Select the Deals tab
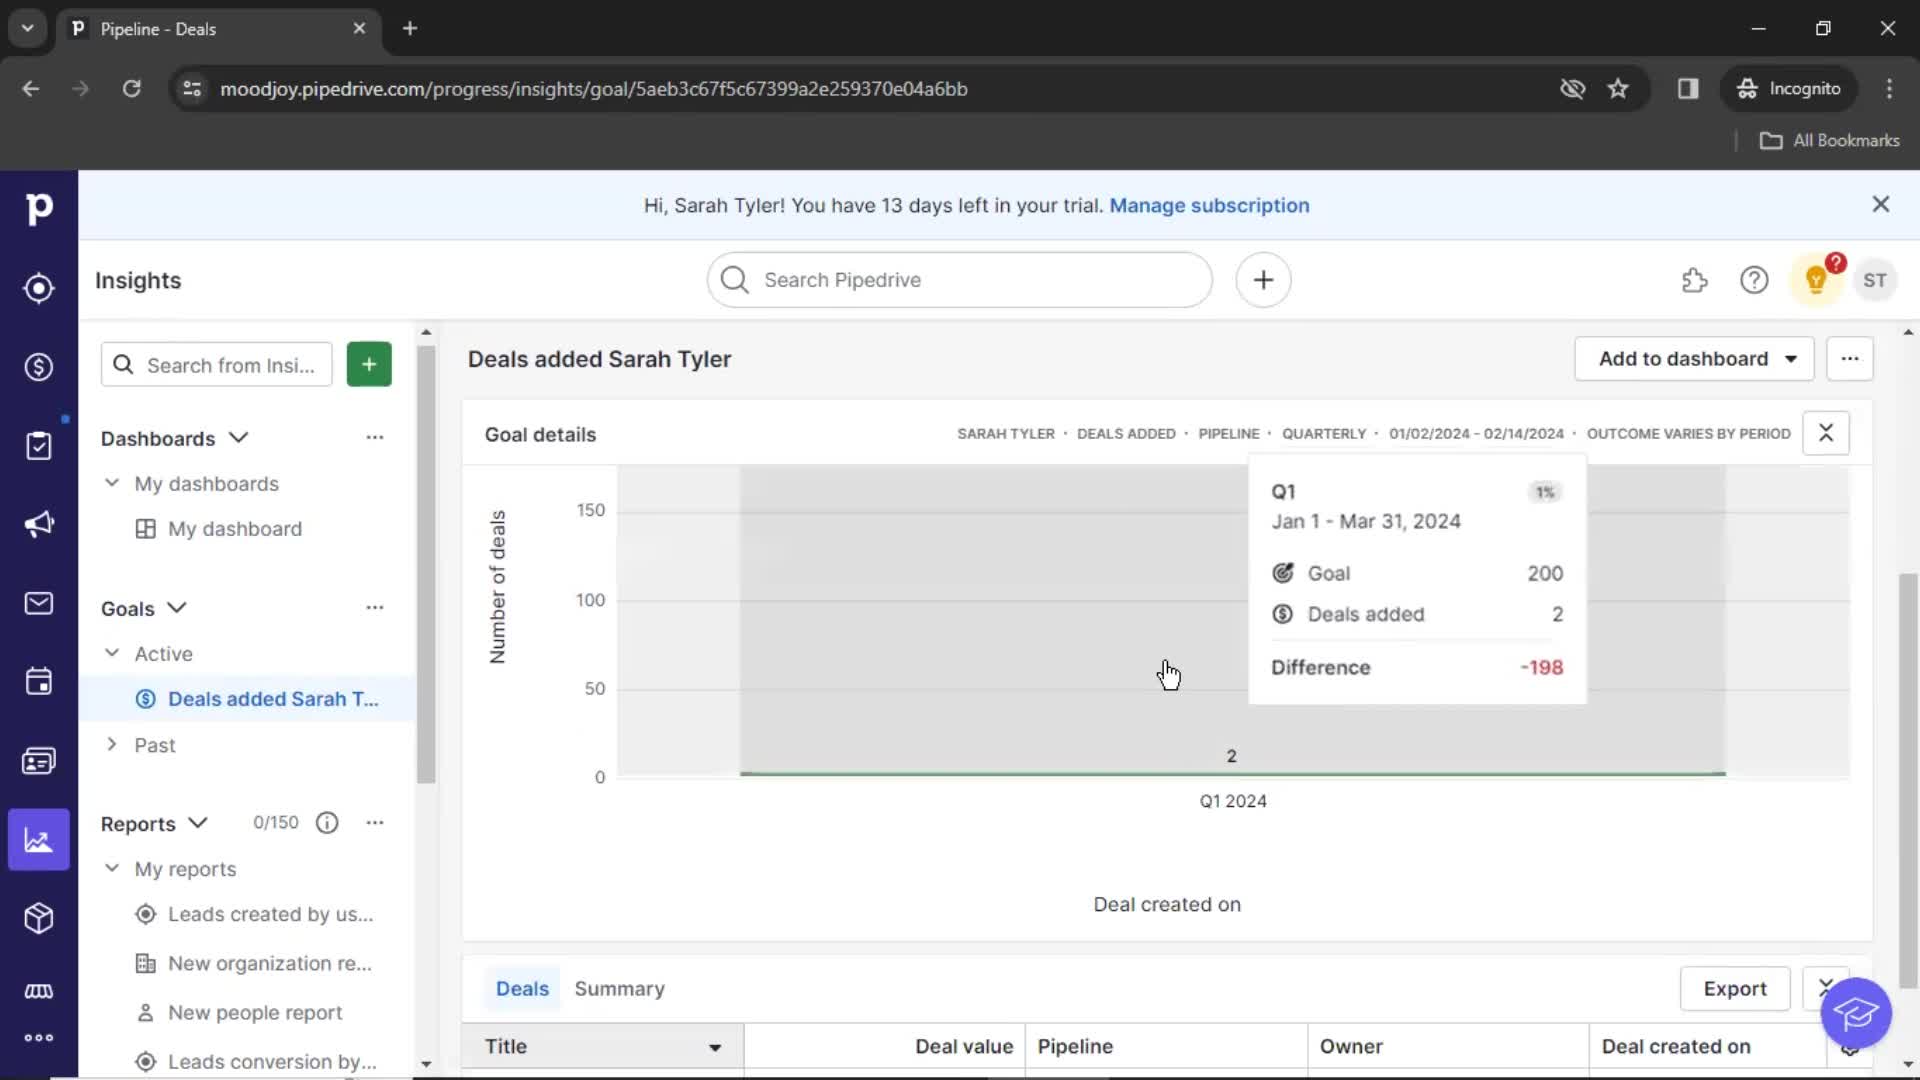1920x1080 pixels. (x=522, y=986)
